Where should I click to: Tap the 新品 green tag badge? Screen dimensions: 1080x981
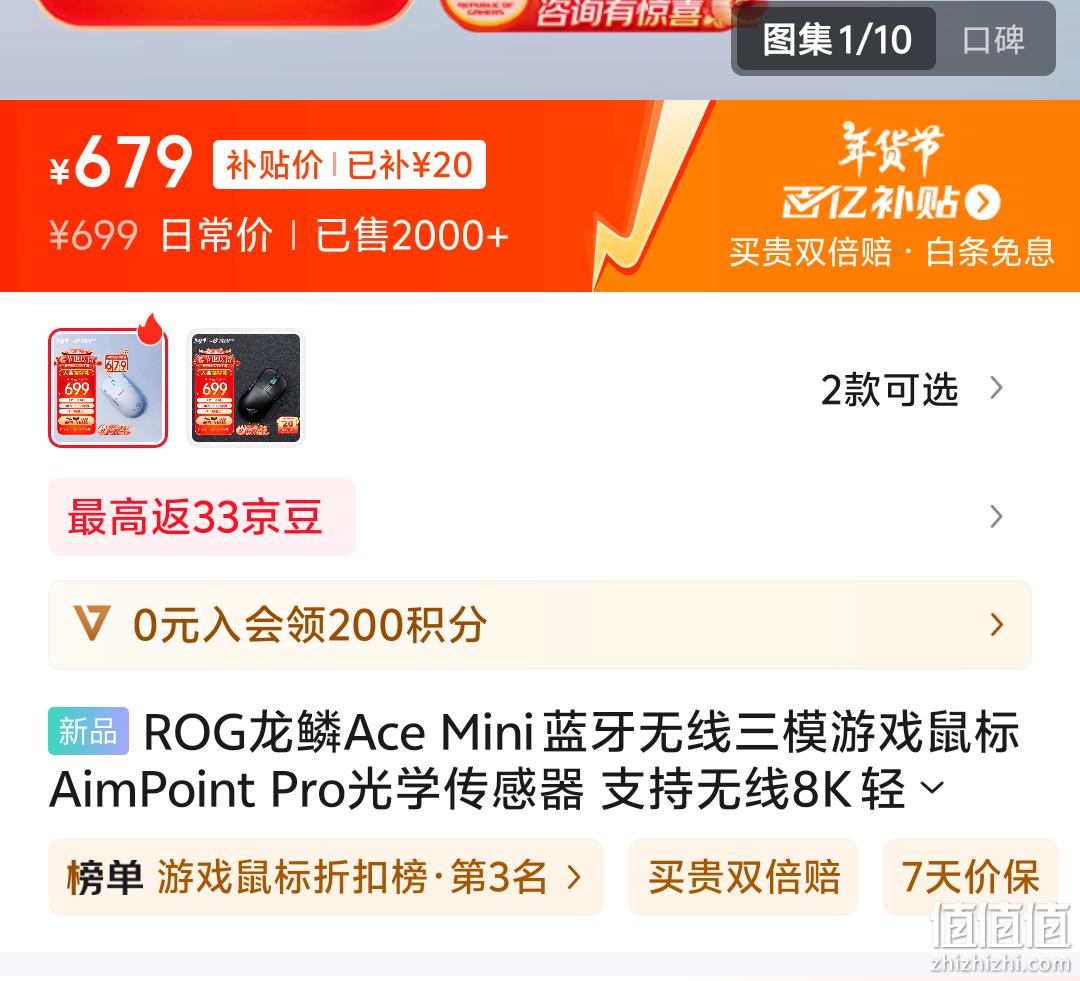tap(88, 731)
